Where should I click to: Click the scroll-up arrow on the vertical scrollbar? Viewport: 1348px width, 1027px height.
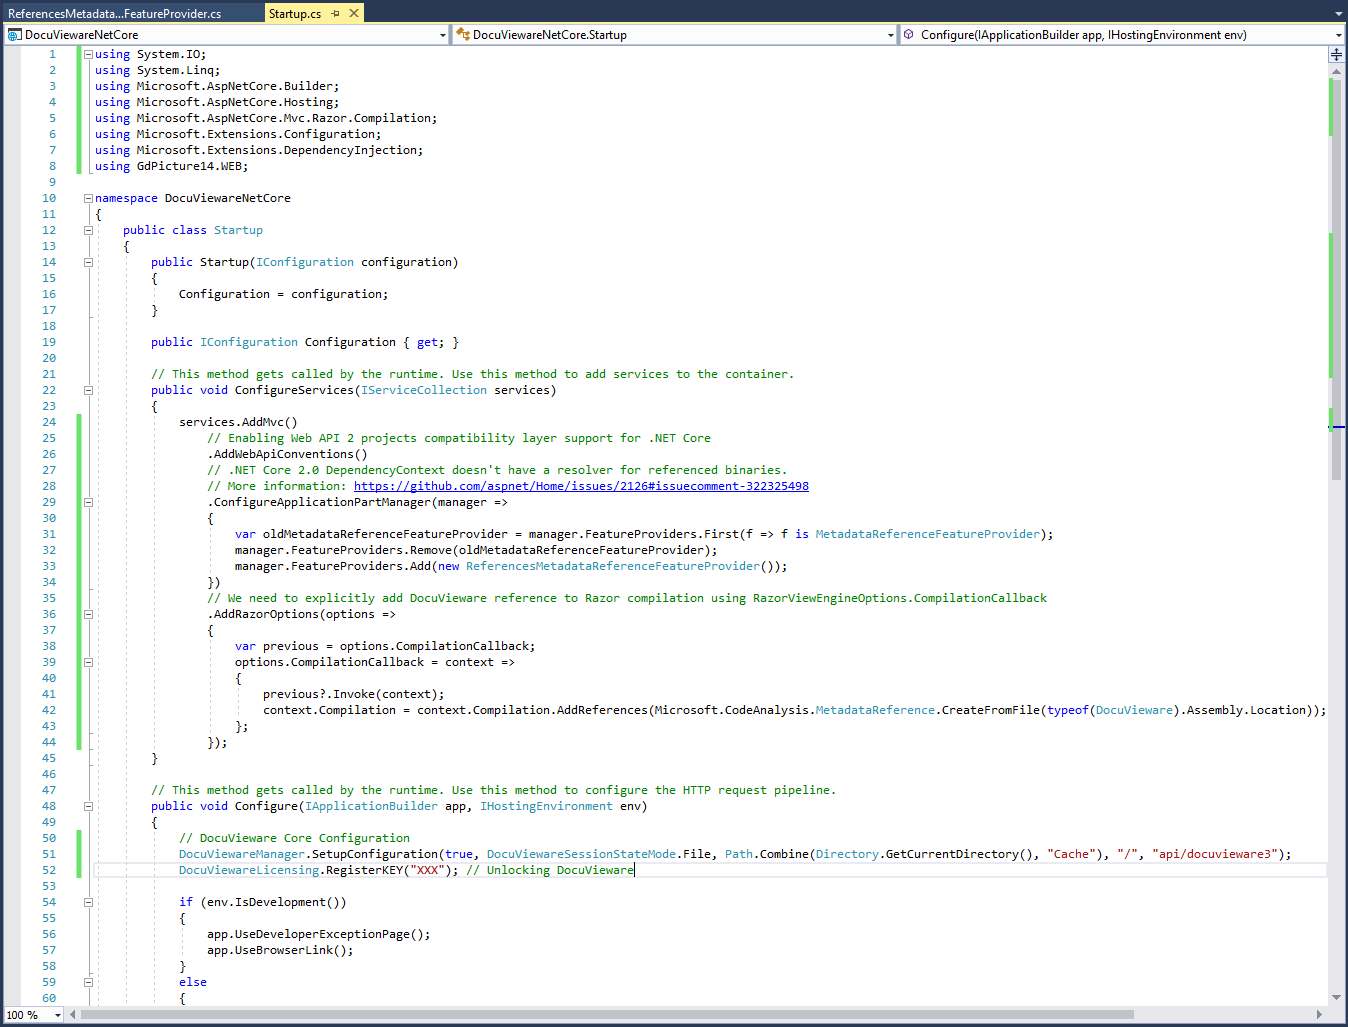coord(1337,73)
